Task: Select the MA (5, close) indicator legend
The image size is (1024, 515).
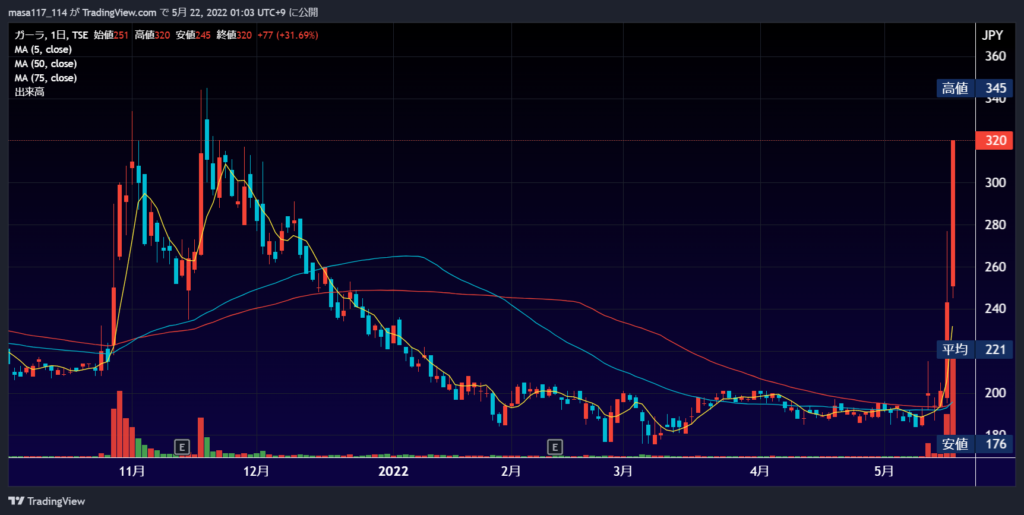Action: [43, 50]
